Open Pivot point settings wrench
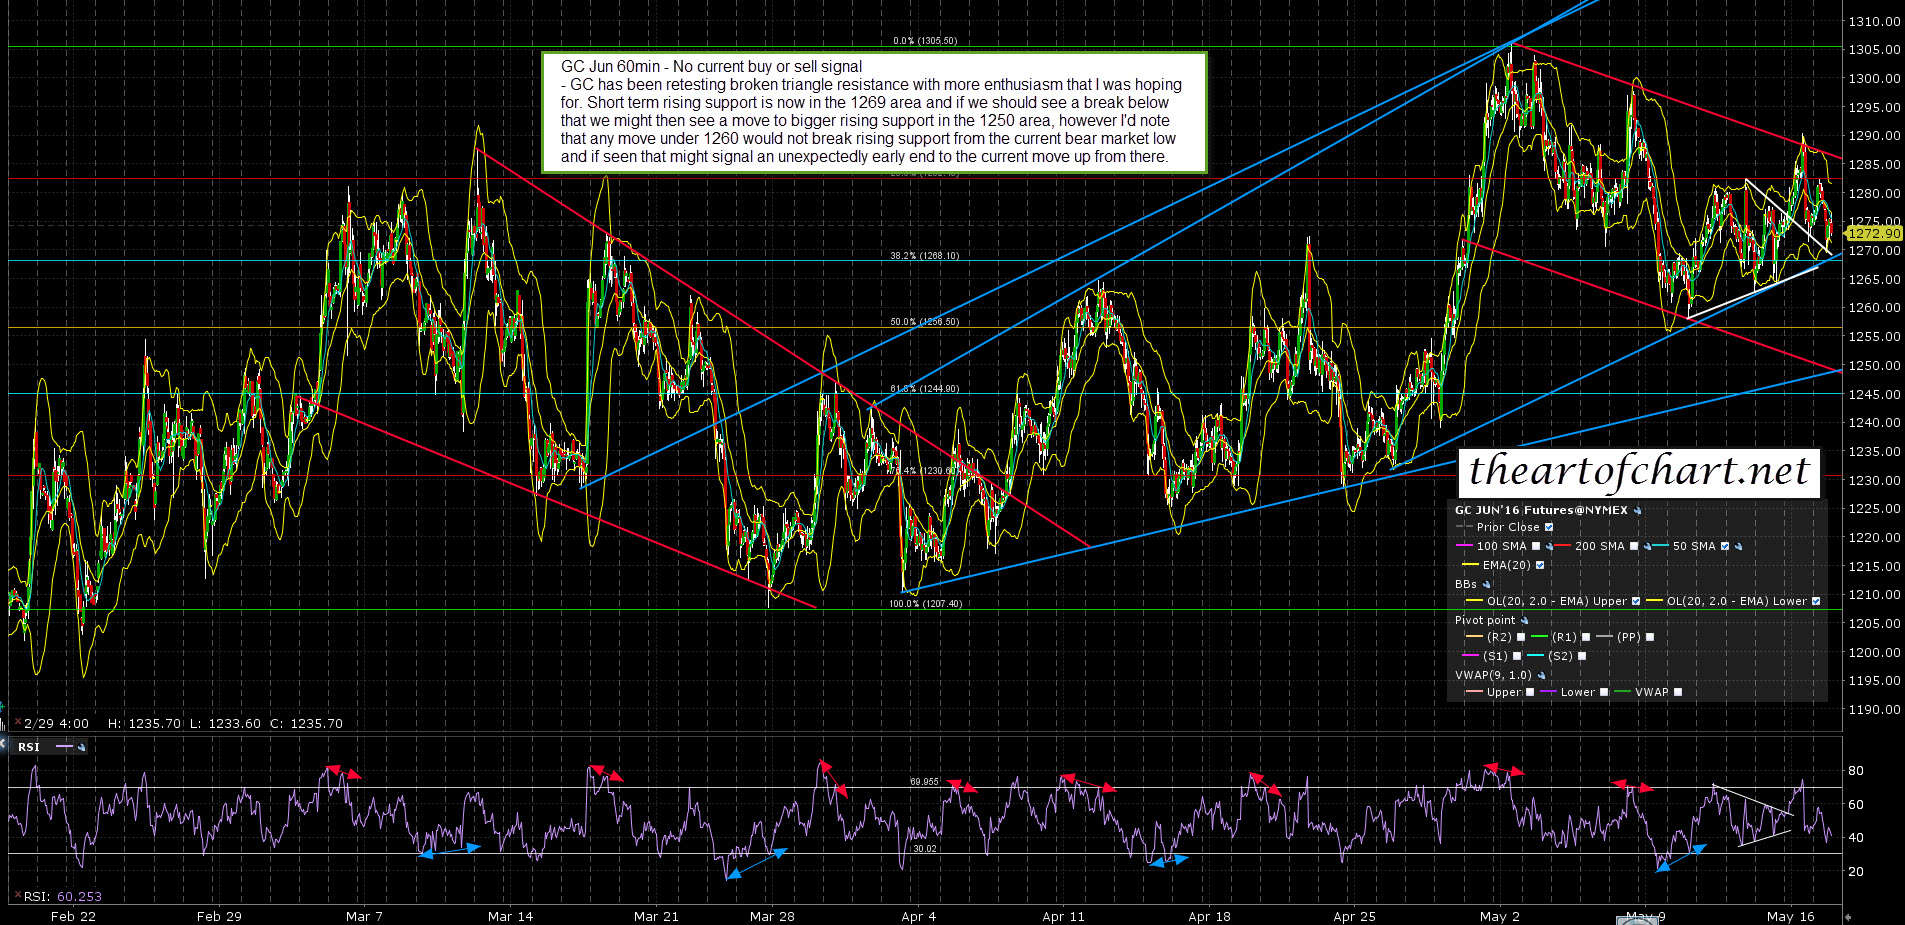The image size is (1905, 925). [x=1525, y=621]
